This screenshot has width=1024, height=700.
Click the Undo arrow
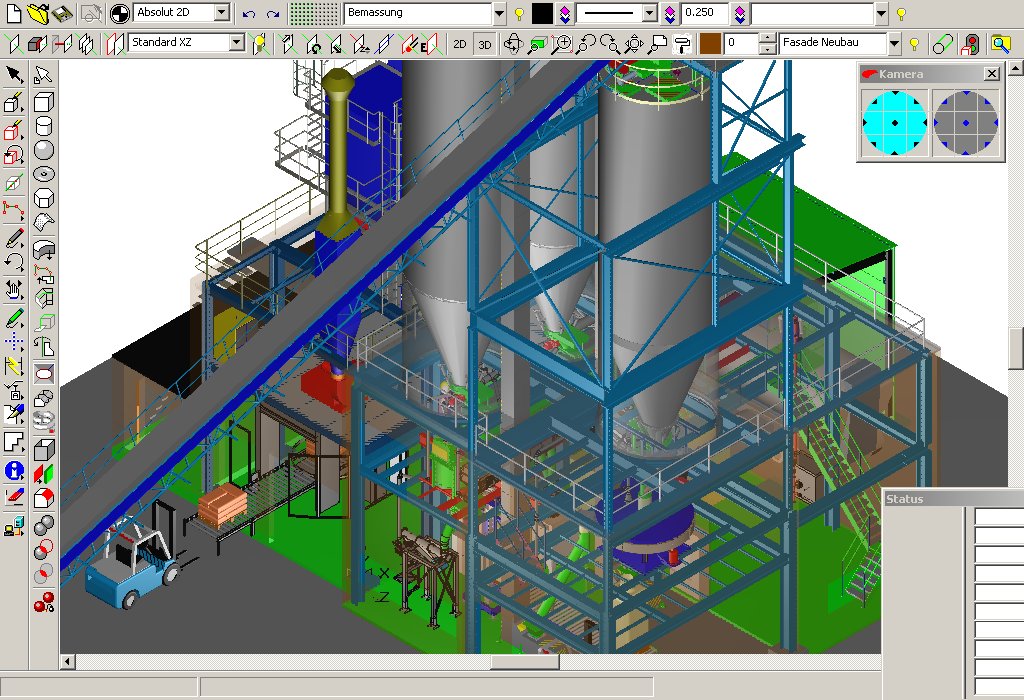click(x=249, y=14)
